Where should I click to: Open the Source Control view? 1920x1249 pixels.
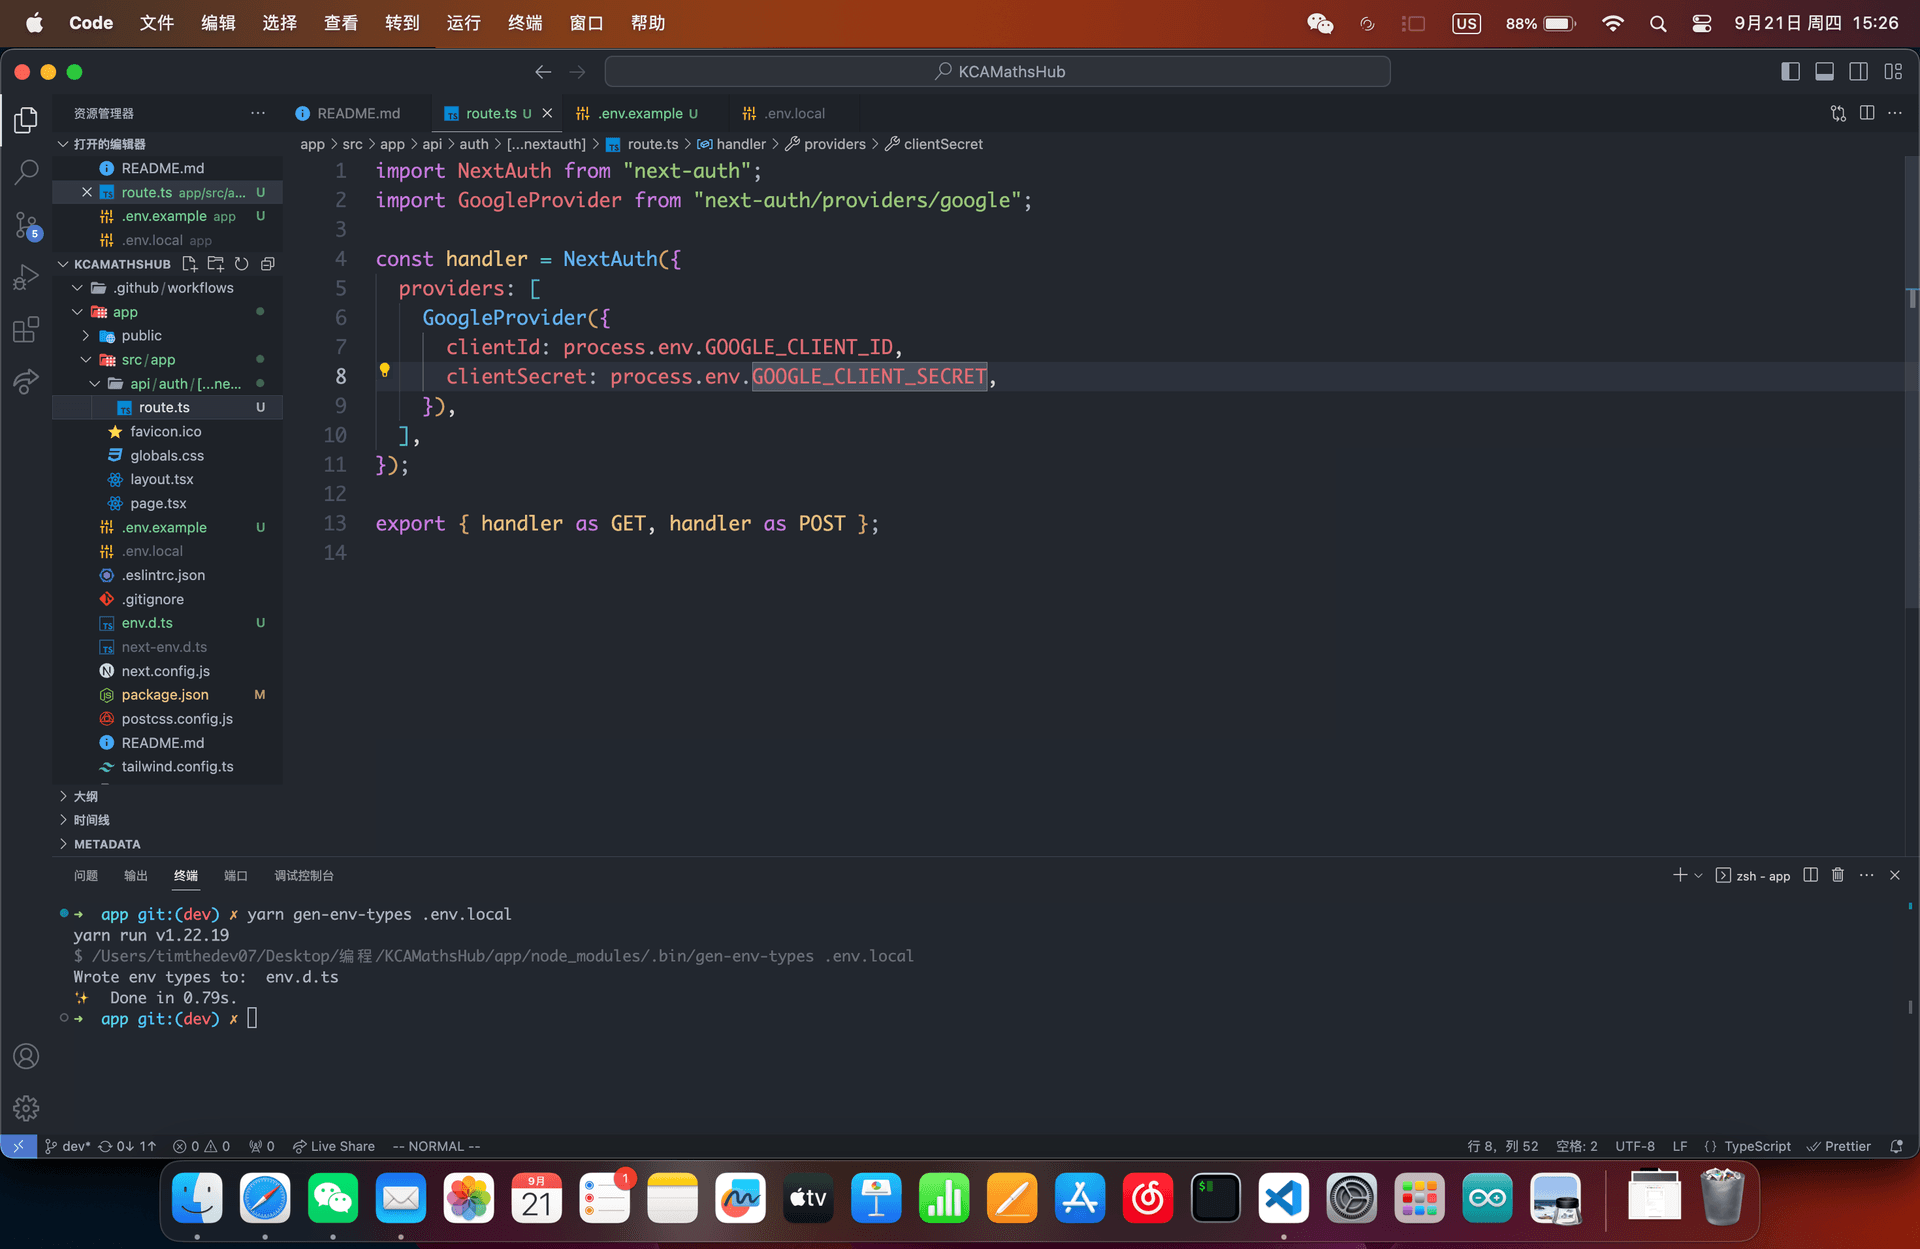click(x=27, y=225)
